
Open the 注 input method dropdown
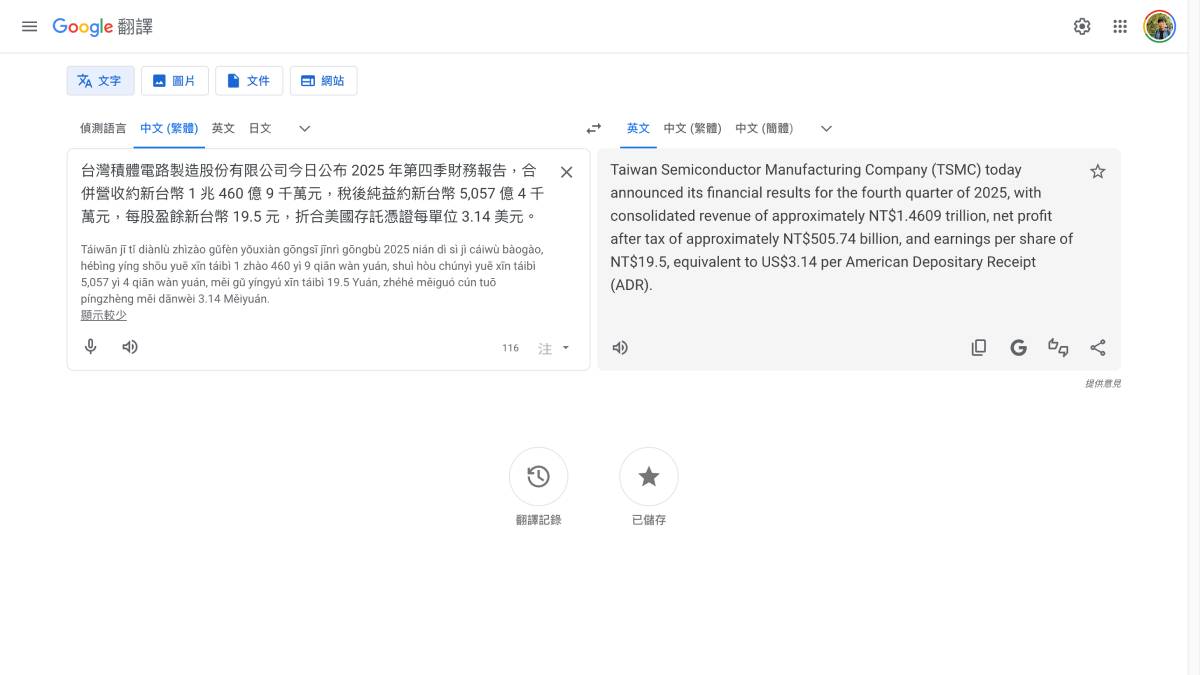tap(554, 348)
